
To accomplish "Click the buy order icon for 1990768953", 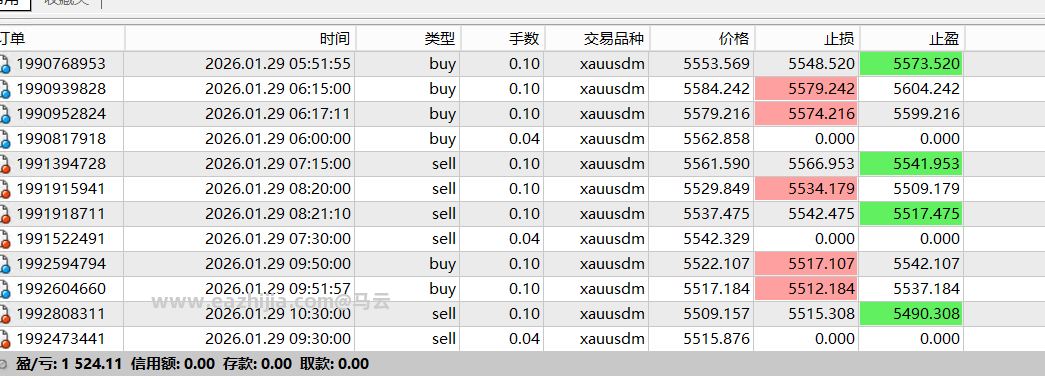I will tap(5, 64).
